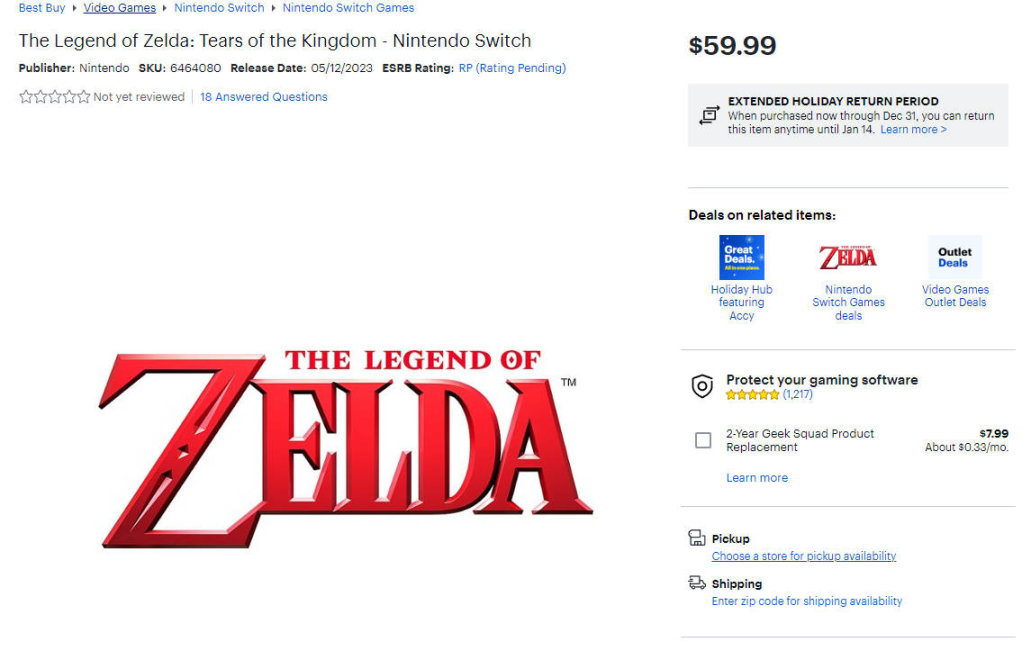The height and width of the screenshot is (651, 1022).
Task: Open the Video Games breadcrumb
Action: [120, 8]
